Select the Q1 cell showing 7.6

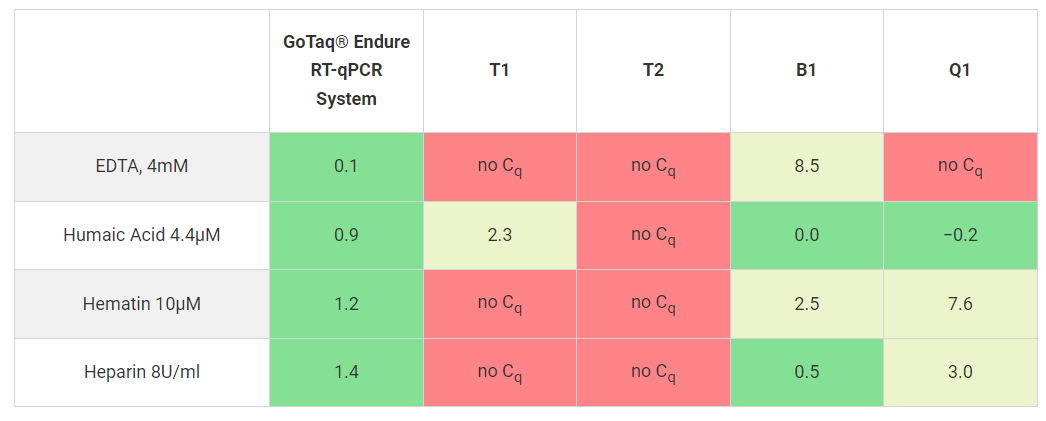[x=960, y=303]
